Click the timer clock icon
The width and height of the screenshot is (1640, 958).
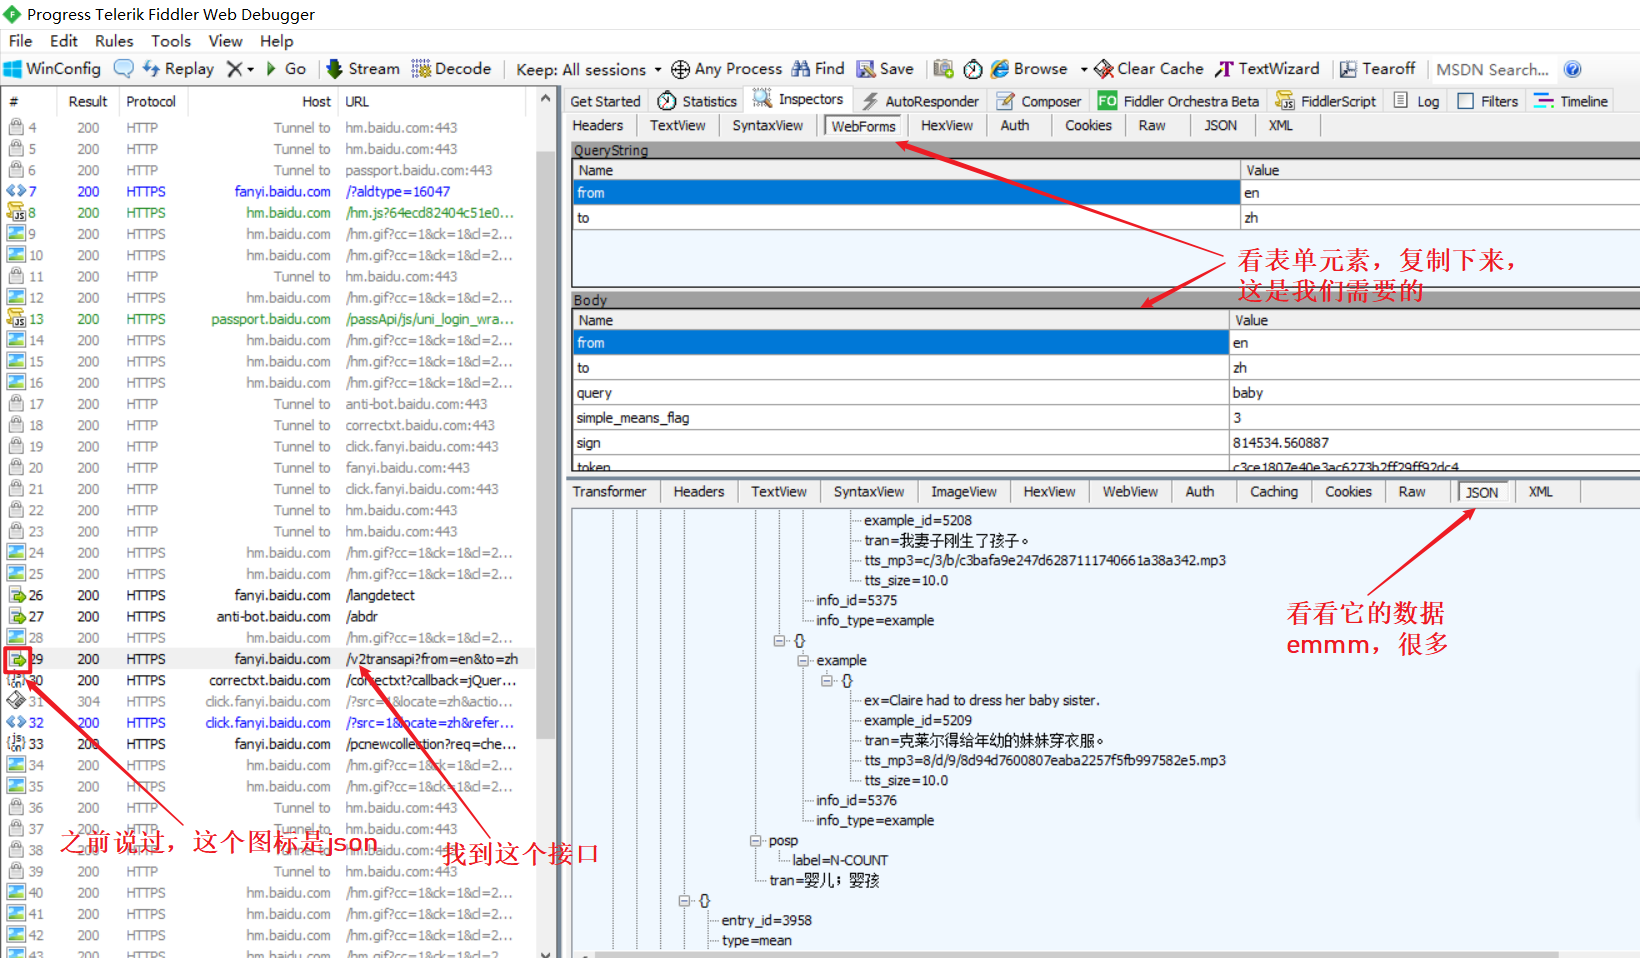click(x=973, y=69)
